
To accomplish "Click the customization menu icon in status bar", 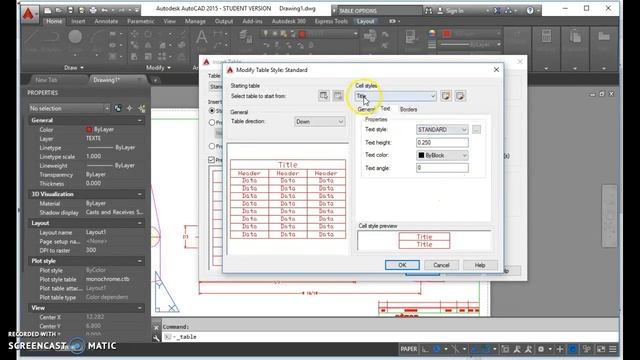I will click(x=613, y=349).
